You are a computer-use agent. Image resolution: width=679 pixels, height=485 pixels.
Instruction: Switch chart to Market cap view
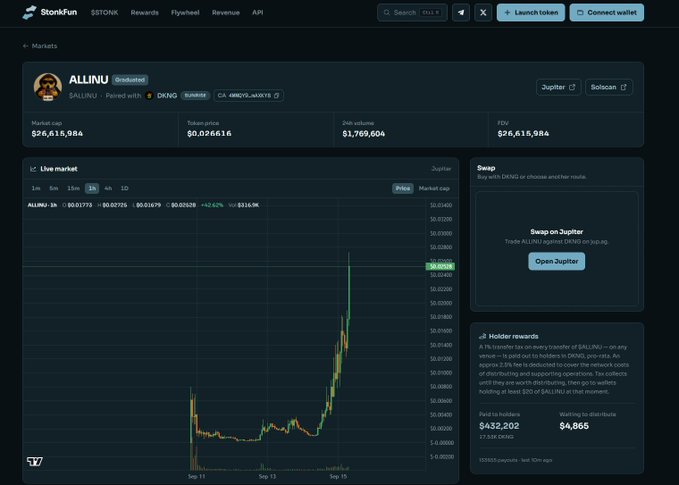point(434,188)
